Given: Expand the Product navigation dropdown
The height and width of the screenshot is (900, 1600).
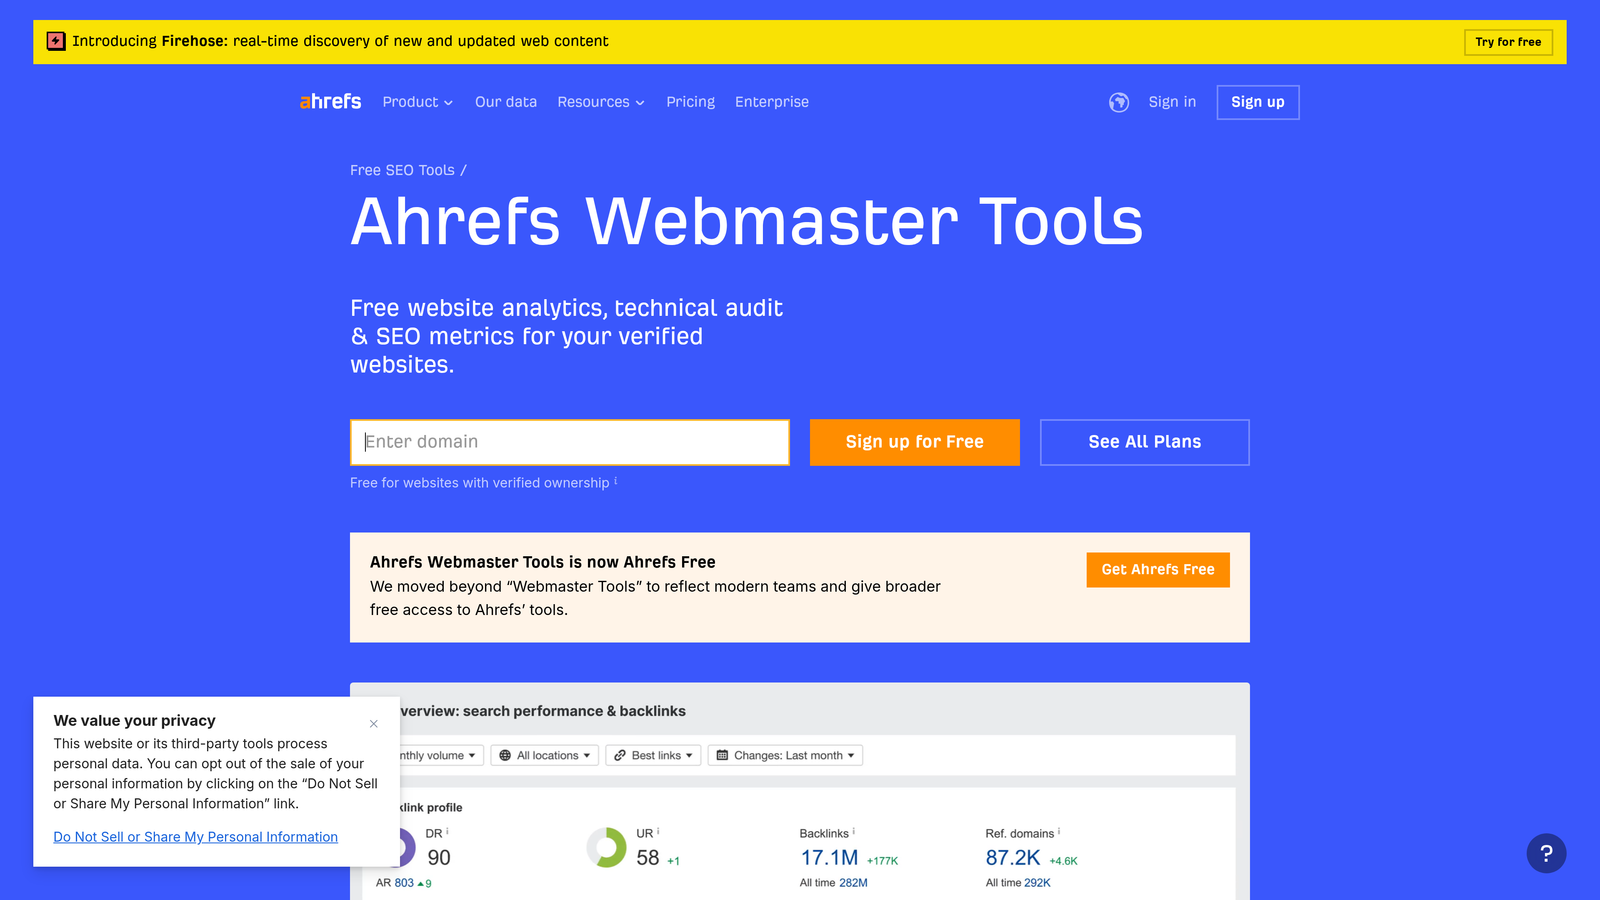Looking at the screenshot, I should [x=417, y=102].
